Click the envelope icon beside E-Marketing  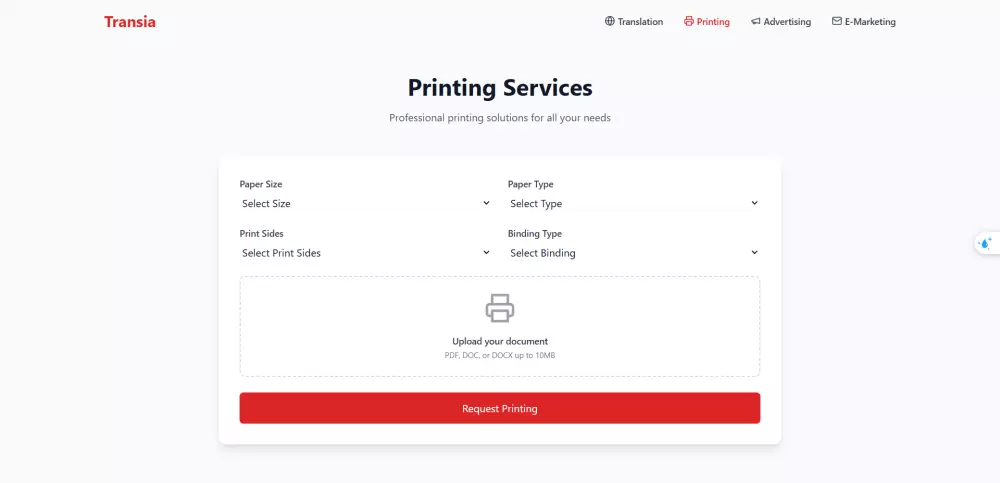coord(837,21)
